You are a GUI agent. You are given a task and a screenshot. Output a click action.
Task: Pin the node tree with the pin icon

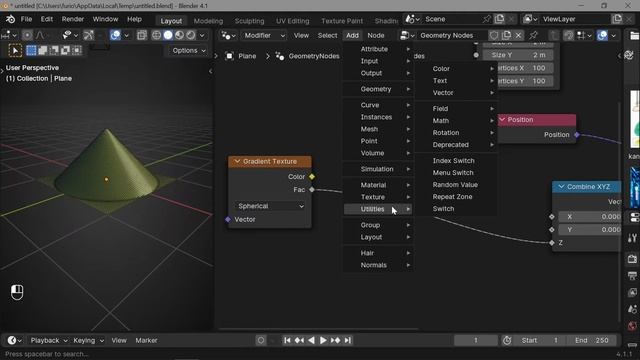533,36
